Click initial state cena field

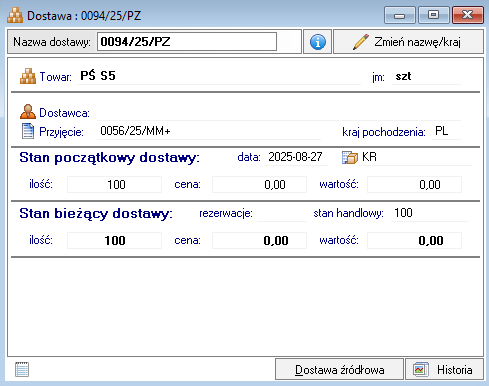[x=259, y=184]
